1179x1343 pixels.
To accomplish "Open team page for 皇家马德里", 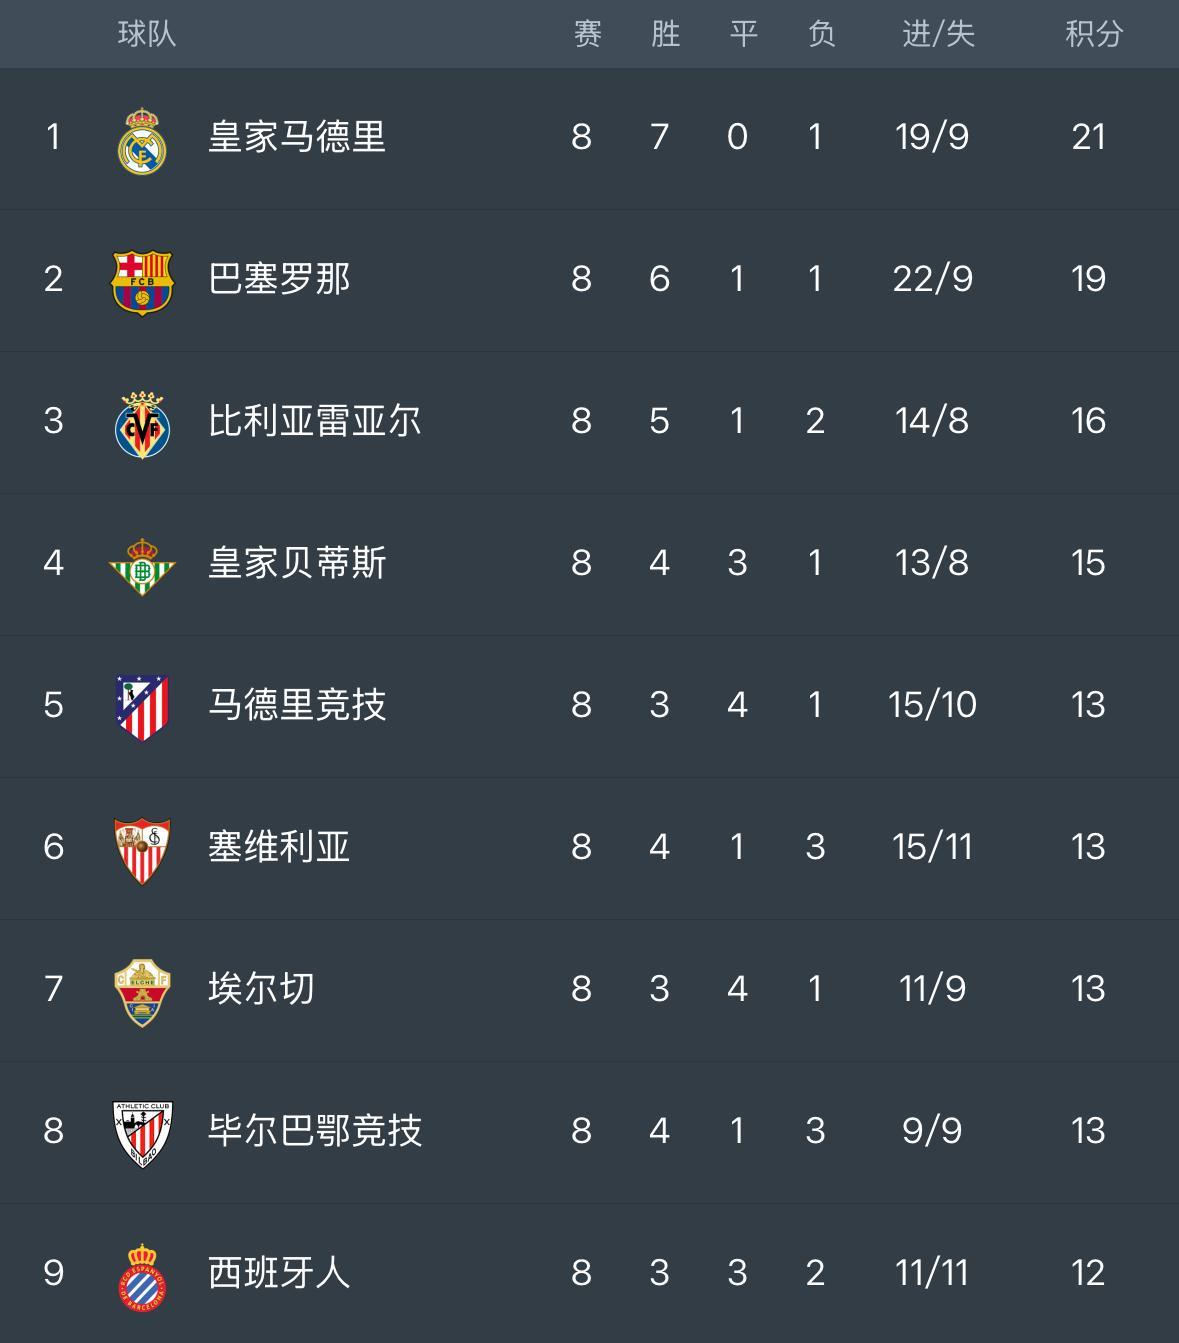I will [296, 137].
